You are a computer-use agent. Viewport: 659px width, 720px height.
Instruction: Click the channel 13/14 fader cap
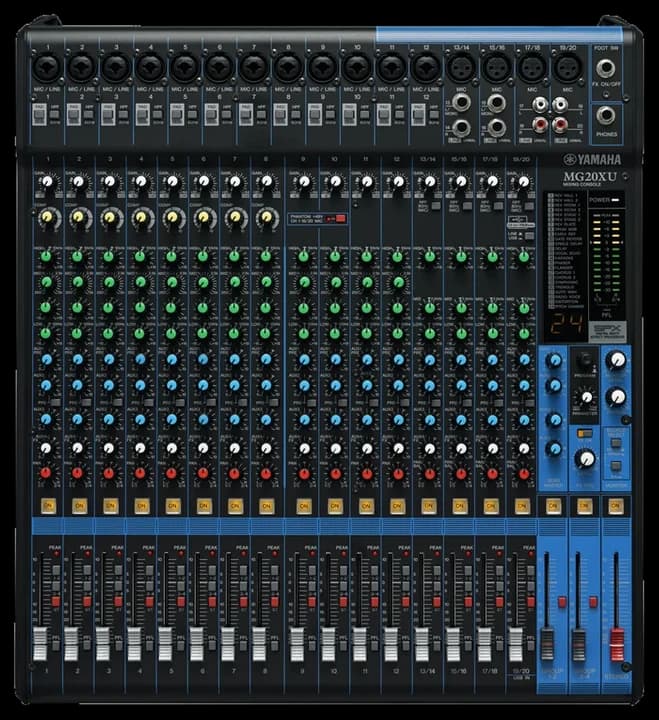(422, 644)
